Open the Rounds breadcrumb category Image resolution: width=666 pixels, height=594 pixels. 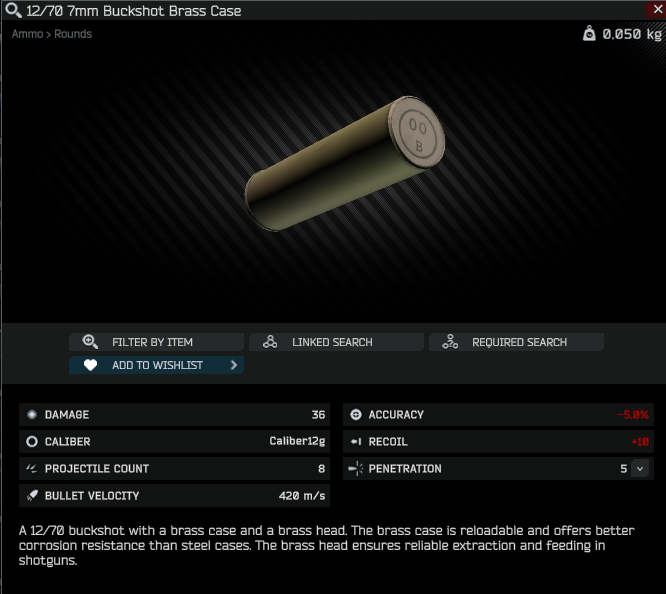coord(73,34)
